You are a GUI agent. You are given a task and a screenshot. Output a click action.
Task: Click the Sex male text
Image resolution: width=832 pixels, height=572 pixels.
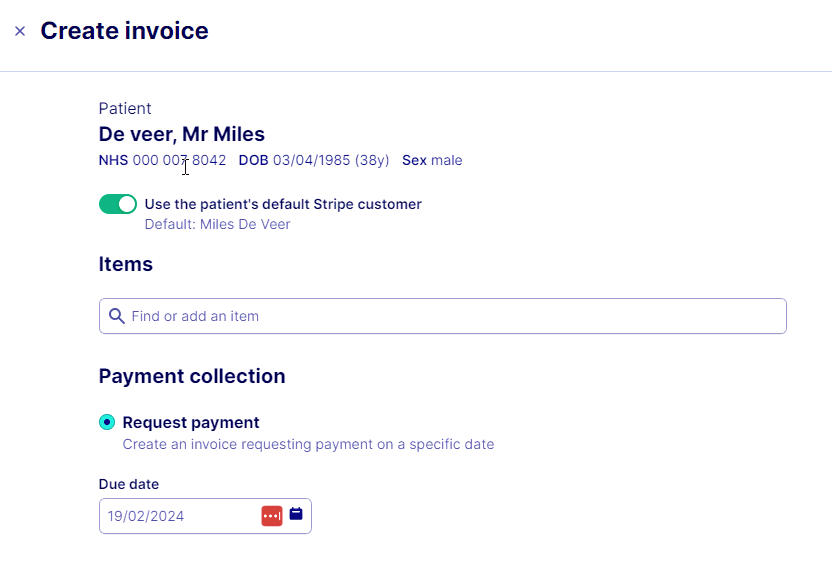click(x=432, y=160)
